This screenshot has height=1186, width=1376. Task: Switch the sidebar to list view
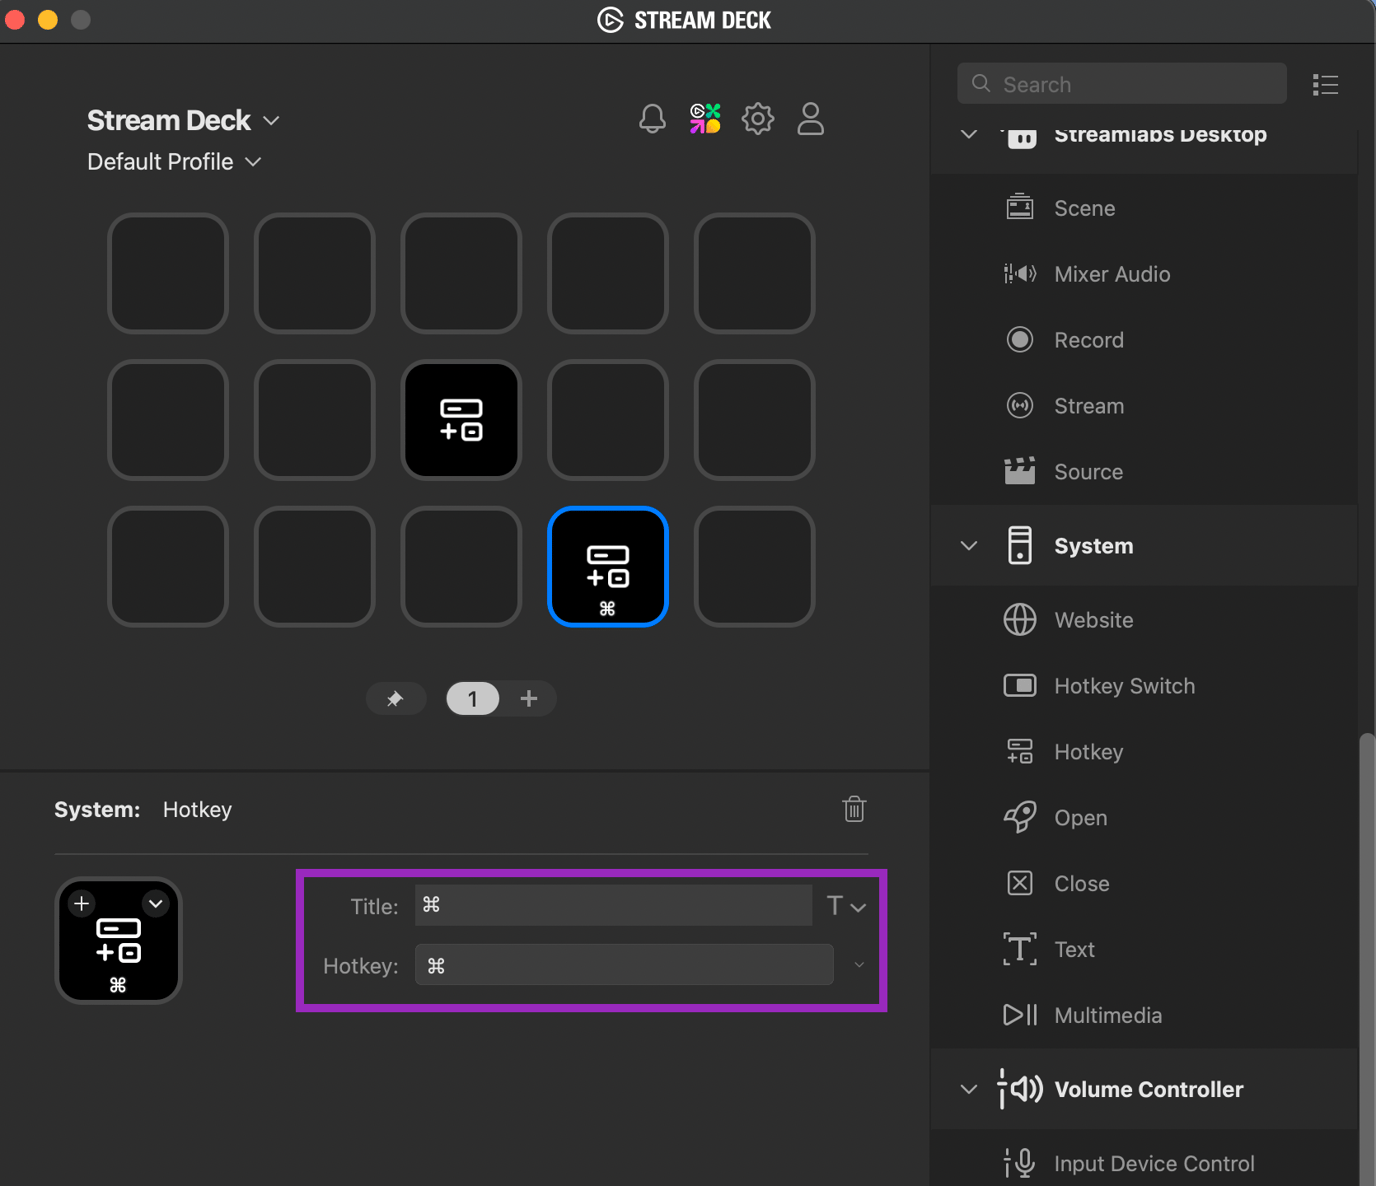[1325, 84]
